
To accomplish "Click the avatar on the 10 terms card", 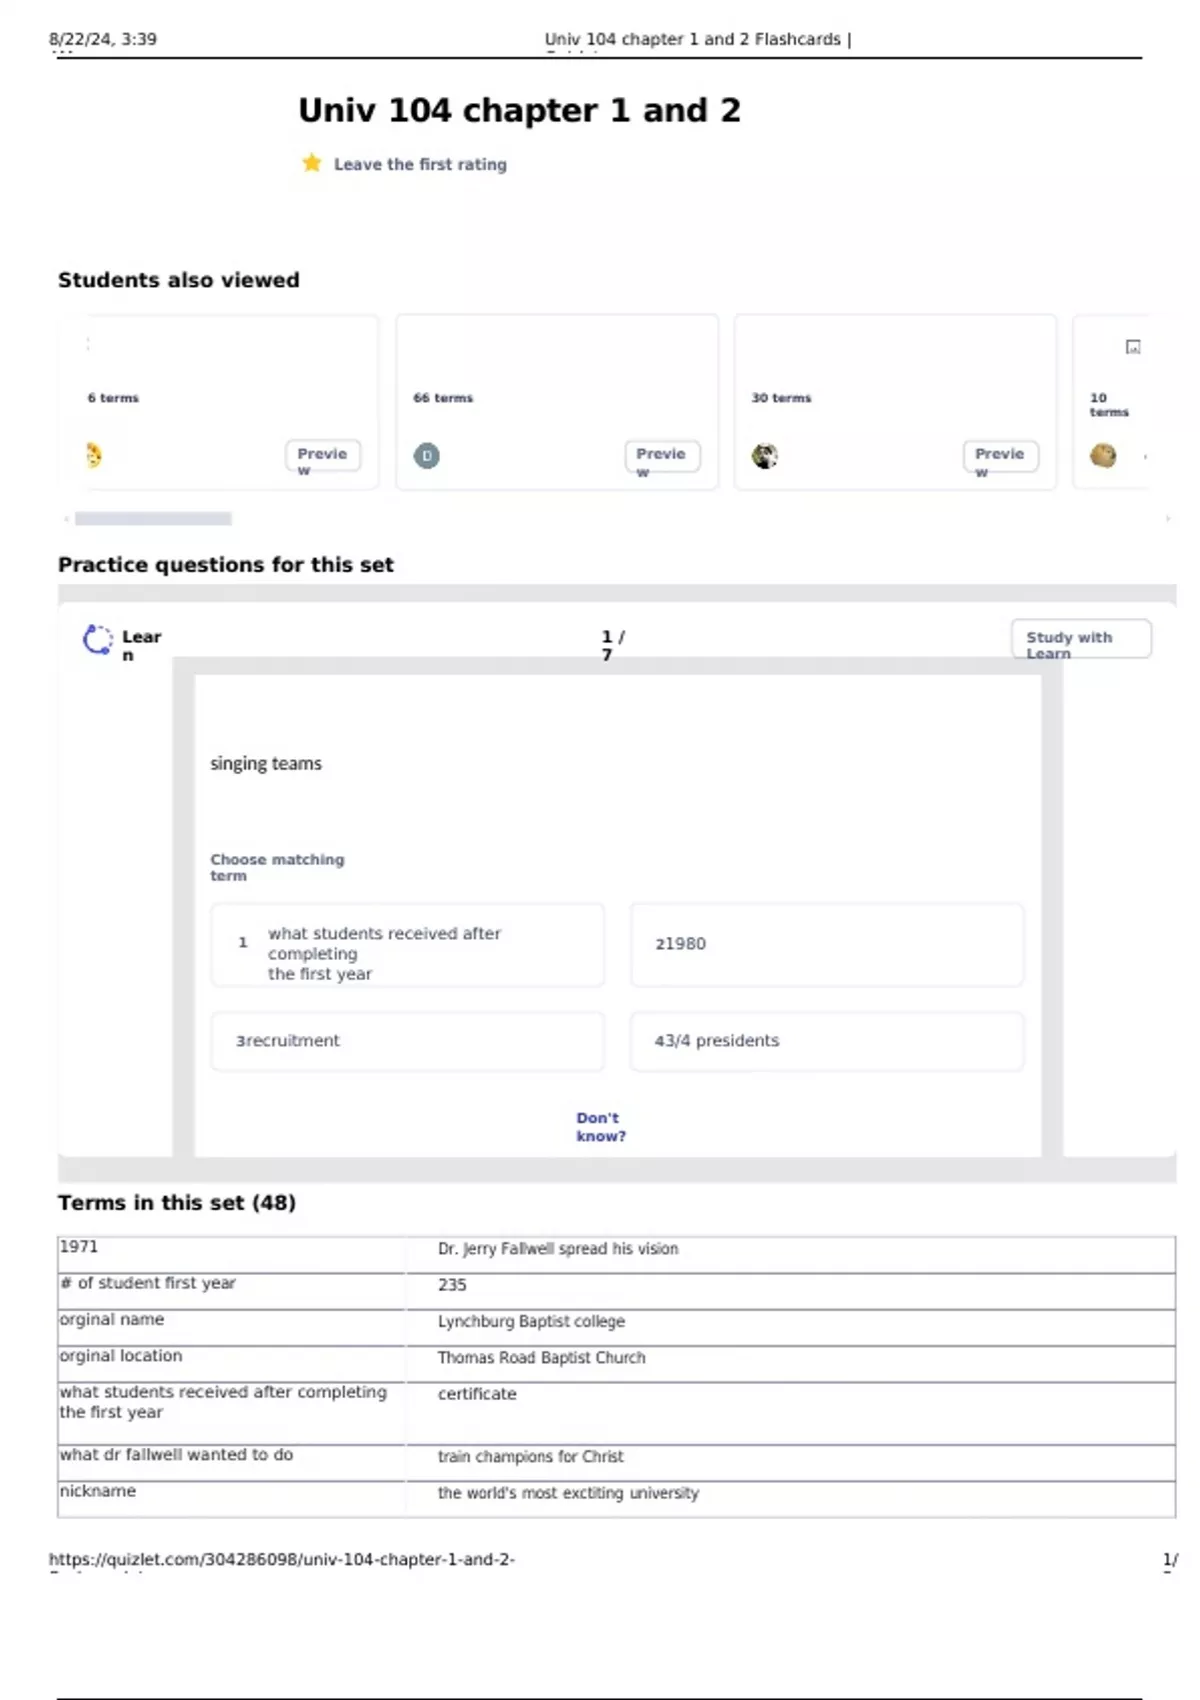I will (x=1103, y=456).
